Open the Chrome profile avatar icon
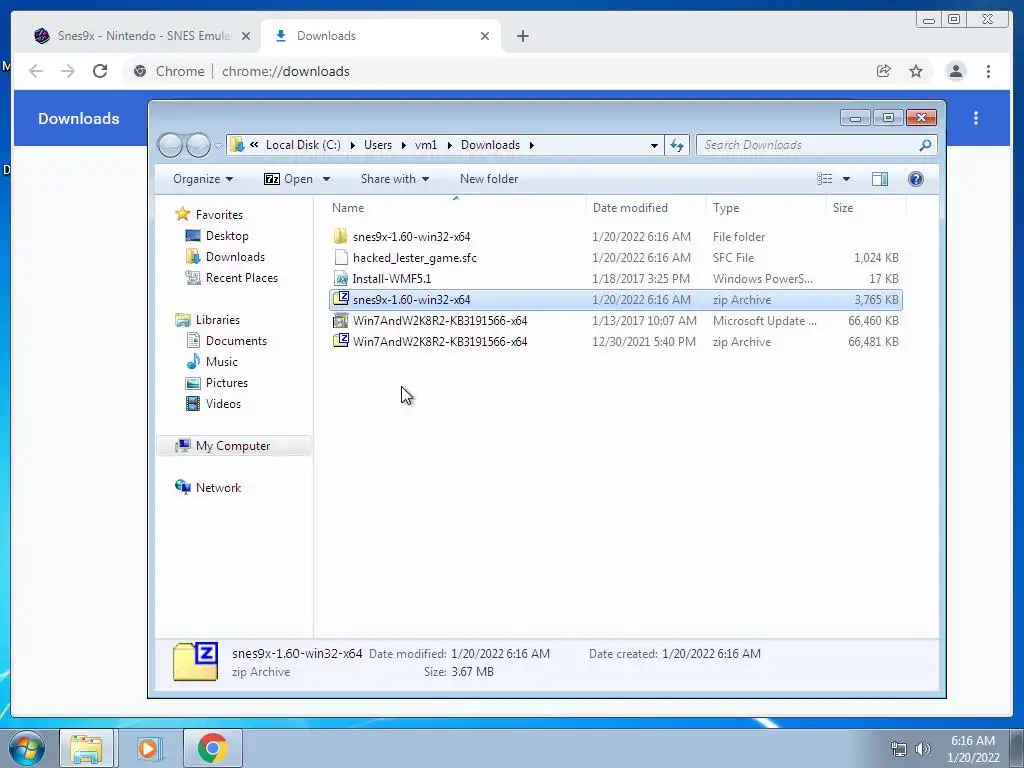The image size is (1024, 768). pos(955,71)
